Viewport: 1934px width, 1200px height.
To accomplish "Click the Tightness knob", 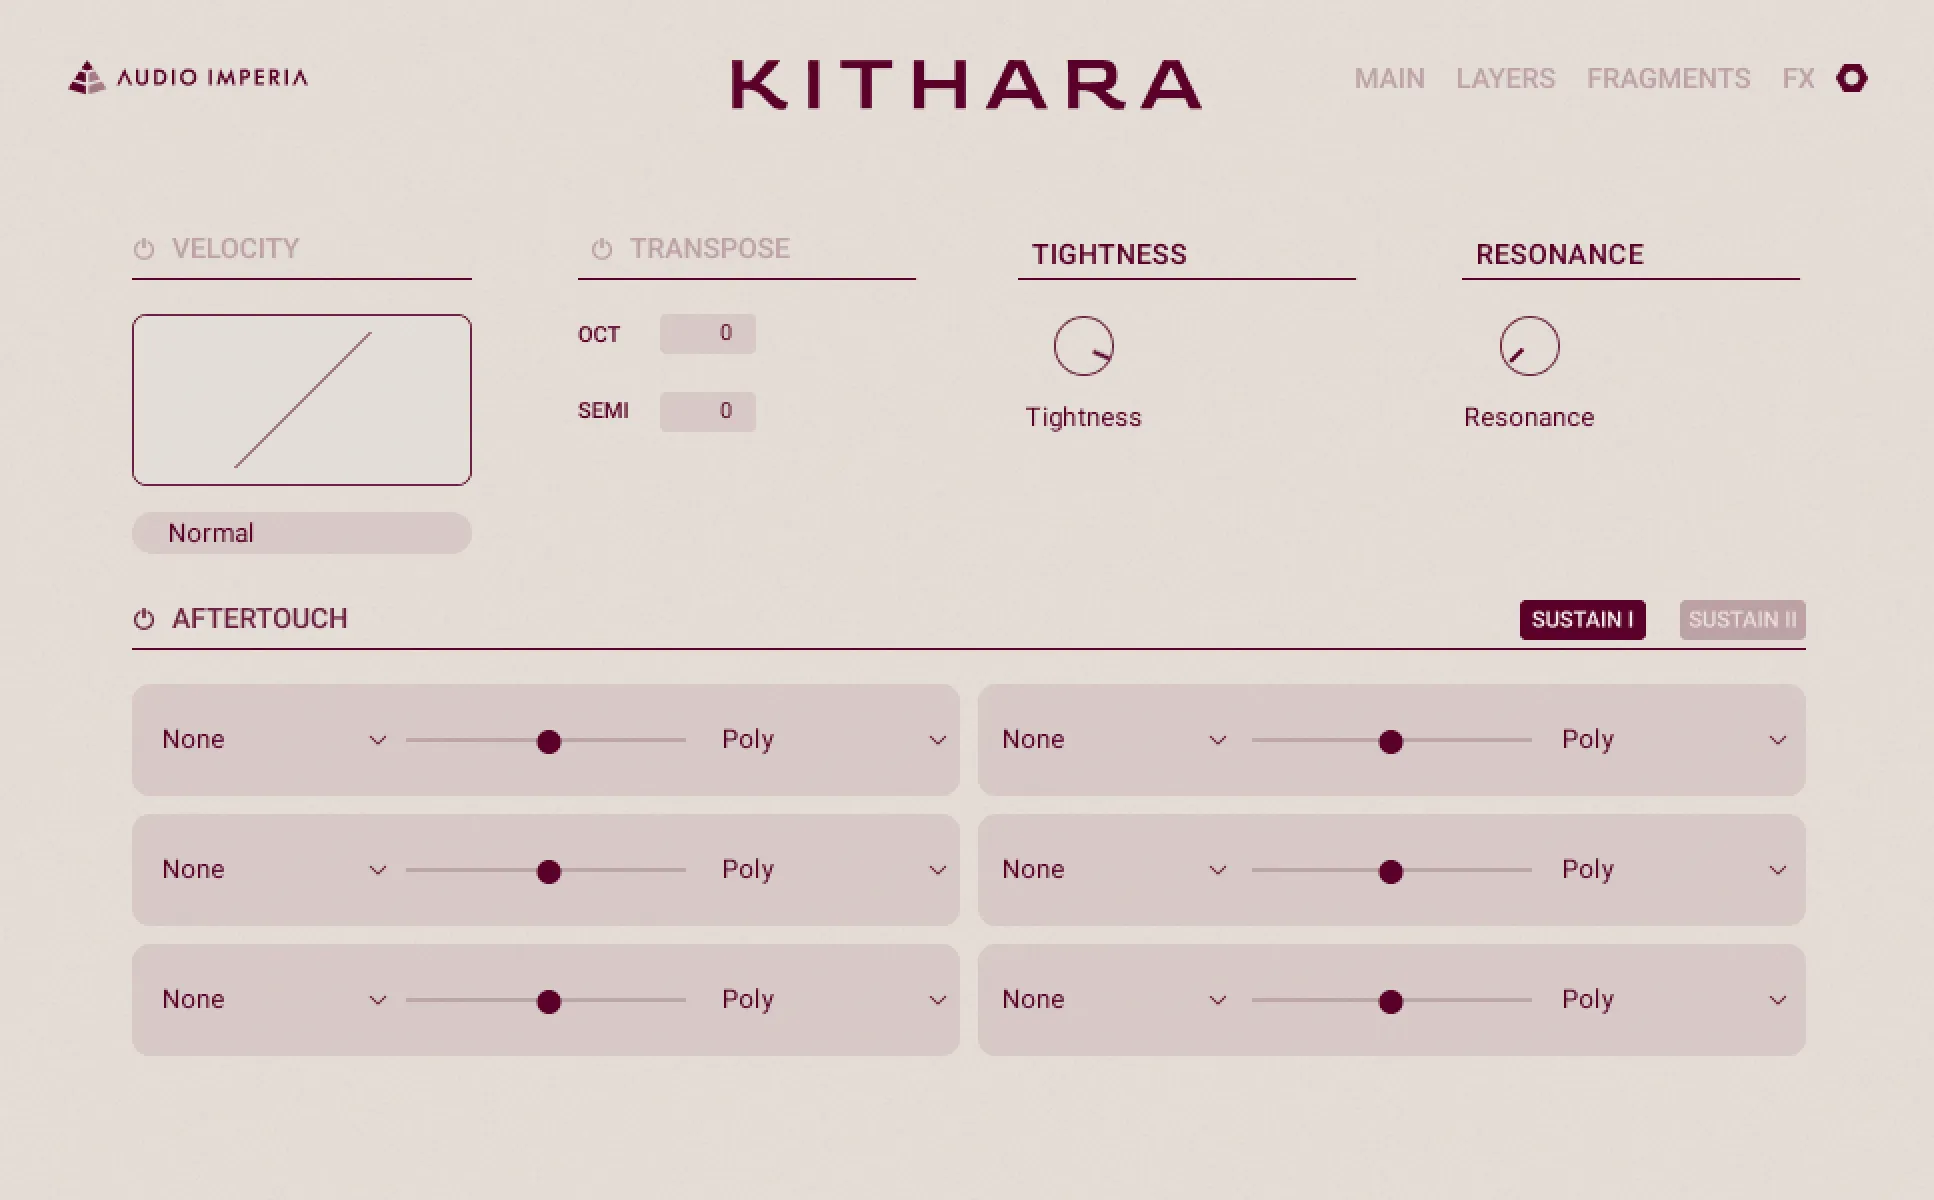I will click(x=1084, y=345).
